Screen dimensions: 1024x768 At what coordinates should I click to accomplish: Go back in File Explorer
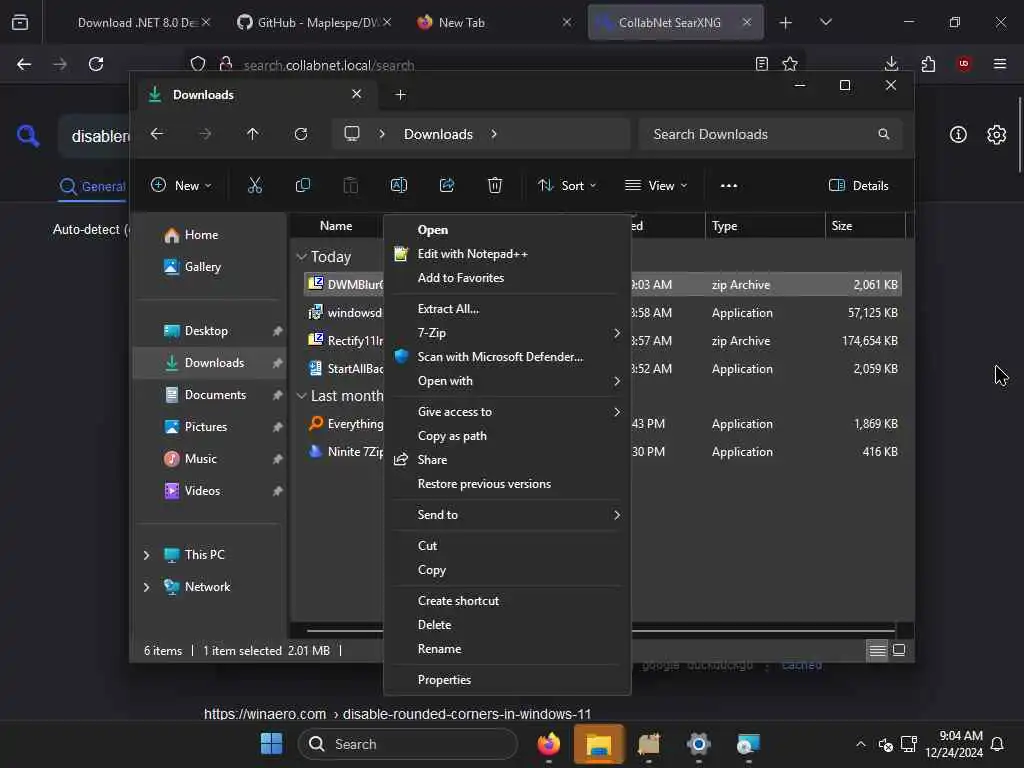pyautogui.click(x=157, y=134)
